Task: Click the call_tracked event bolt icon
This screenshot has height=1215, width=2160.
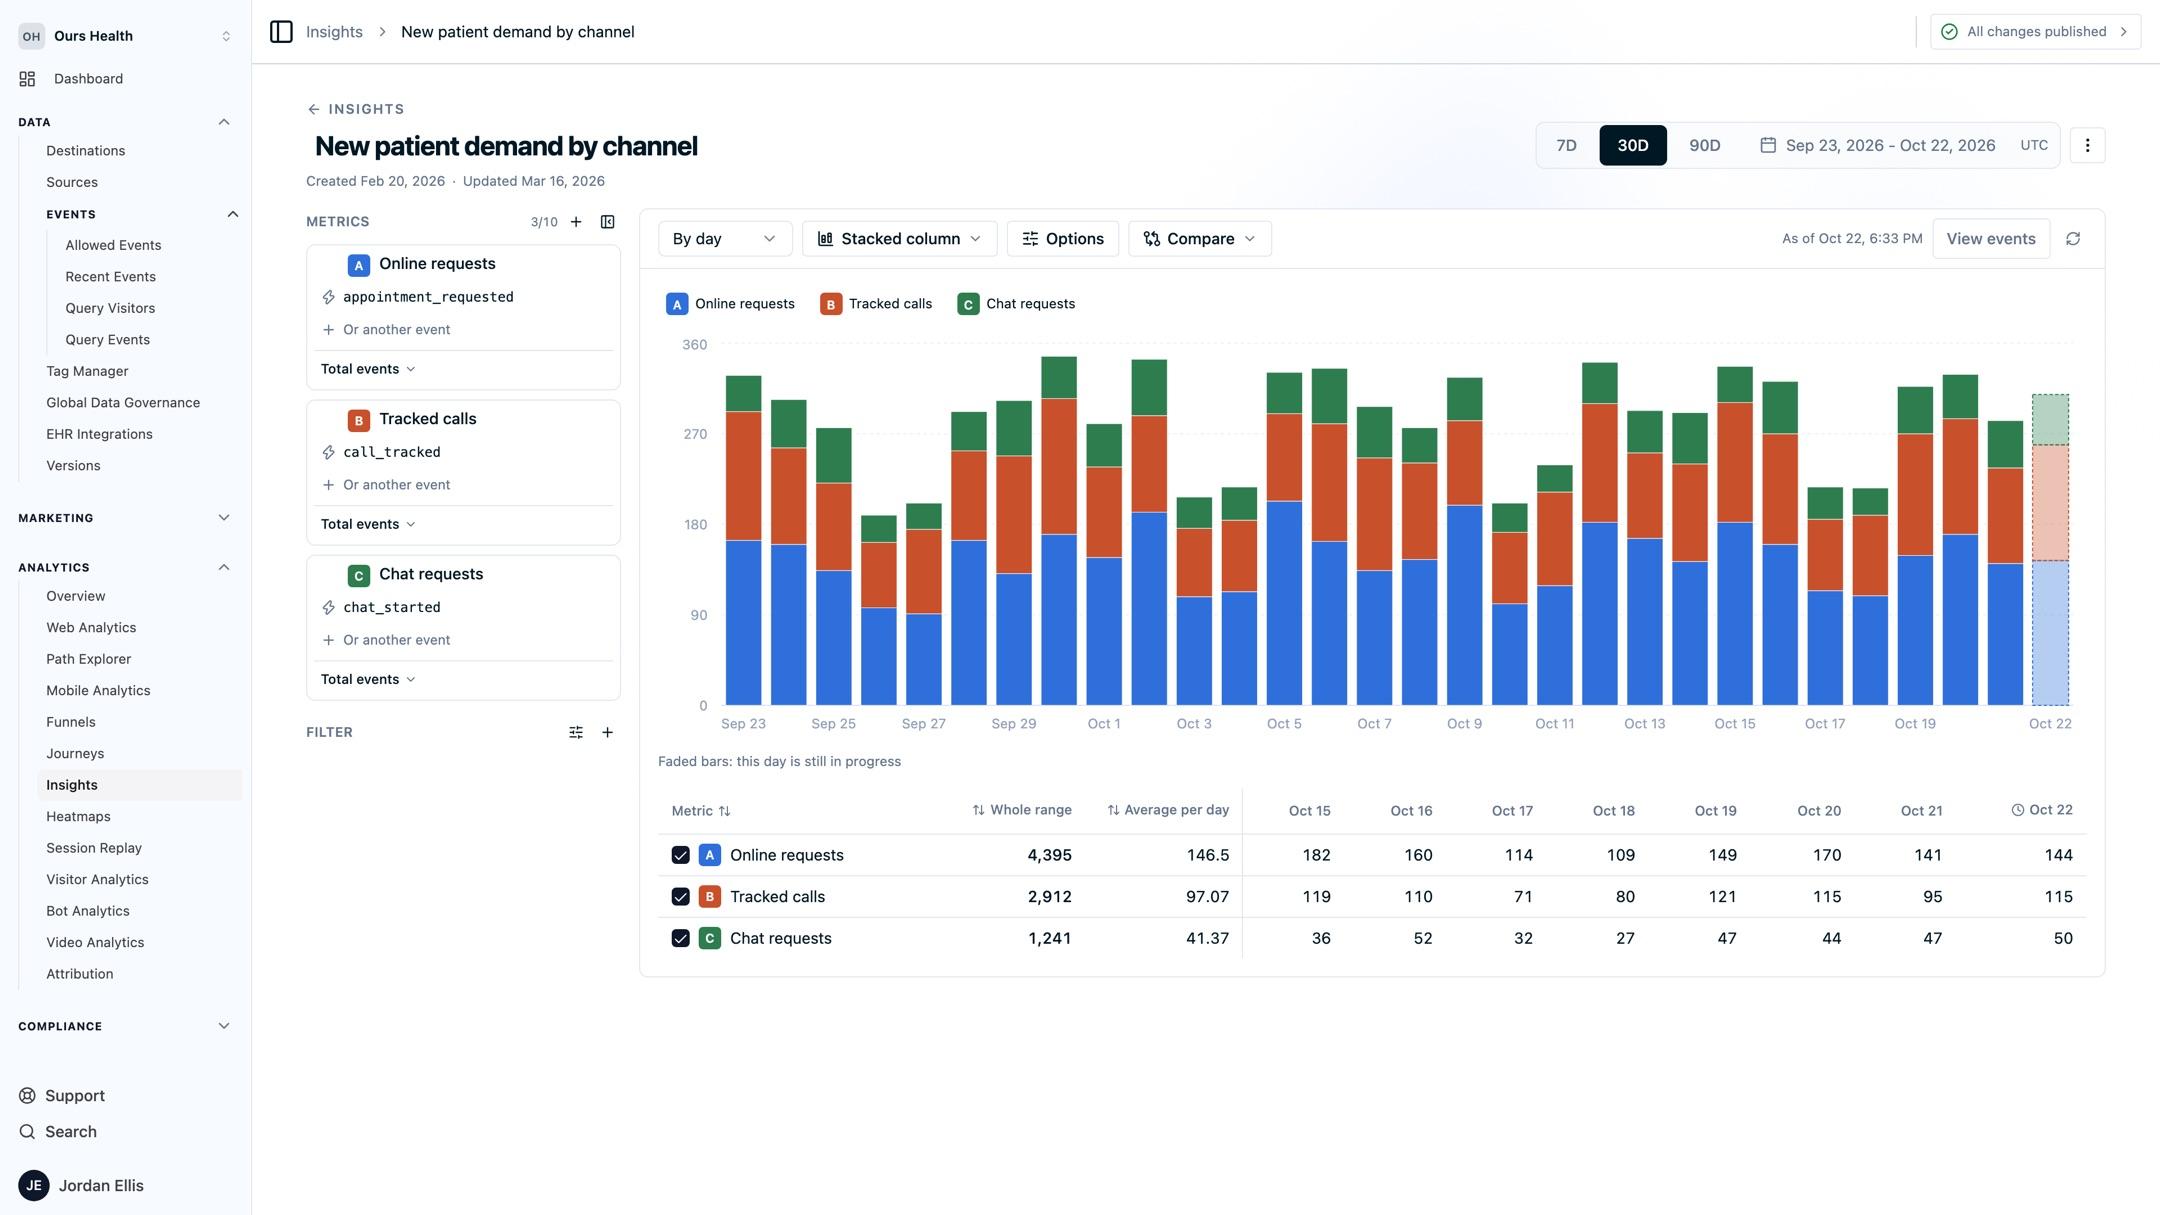Action: 328,452
